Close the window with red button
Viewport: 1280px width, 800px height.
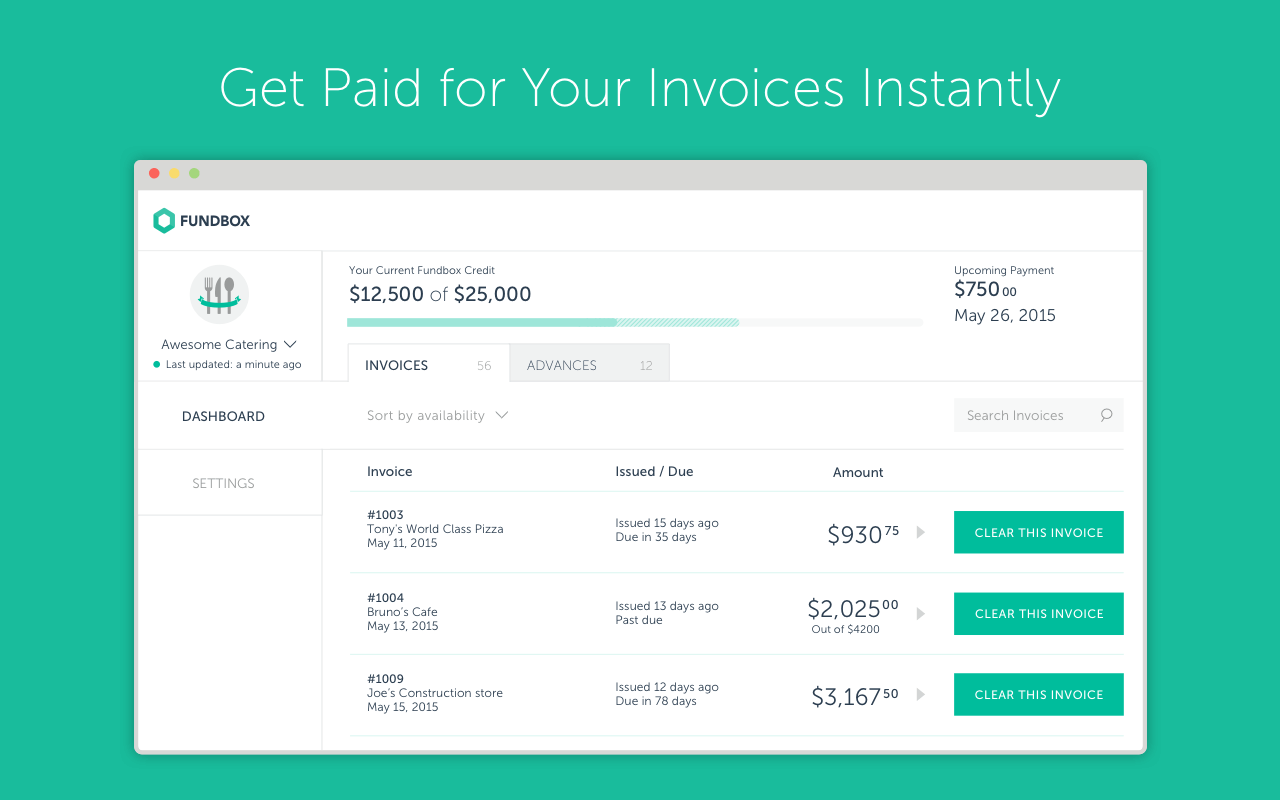click(154, 173)
